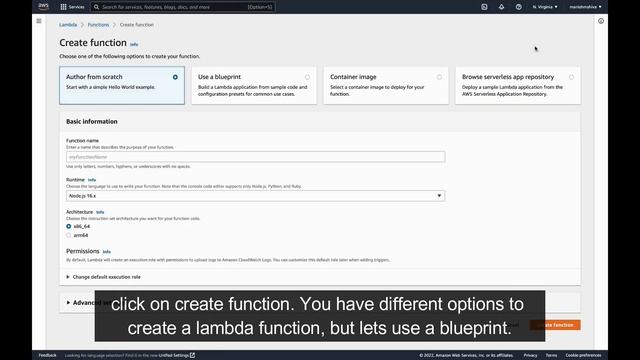
Task: Select the Container image option
Action: [386, 85]
